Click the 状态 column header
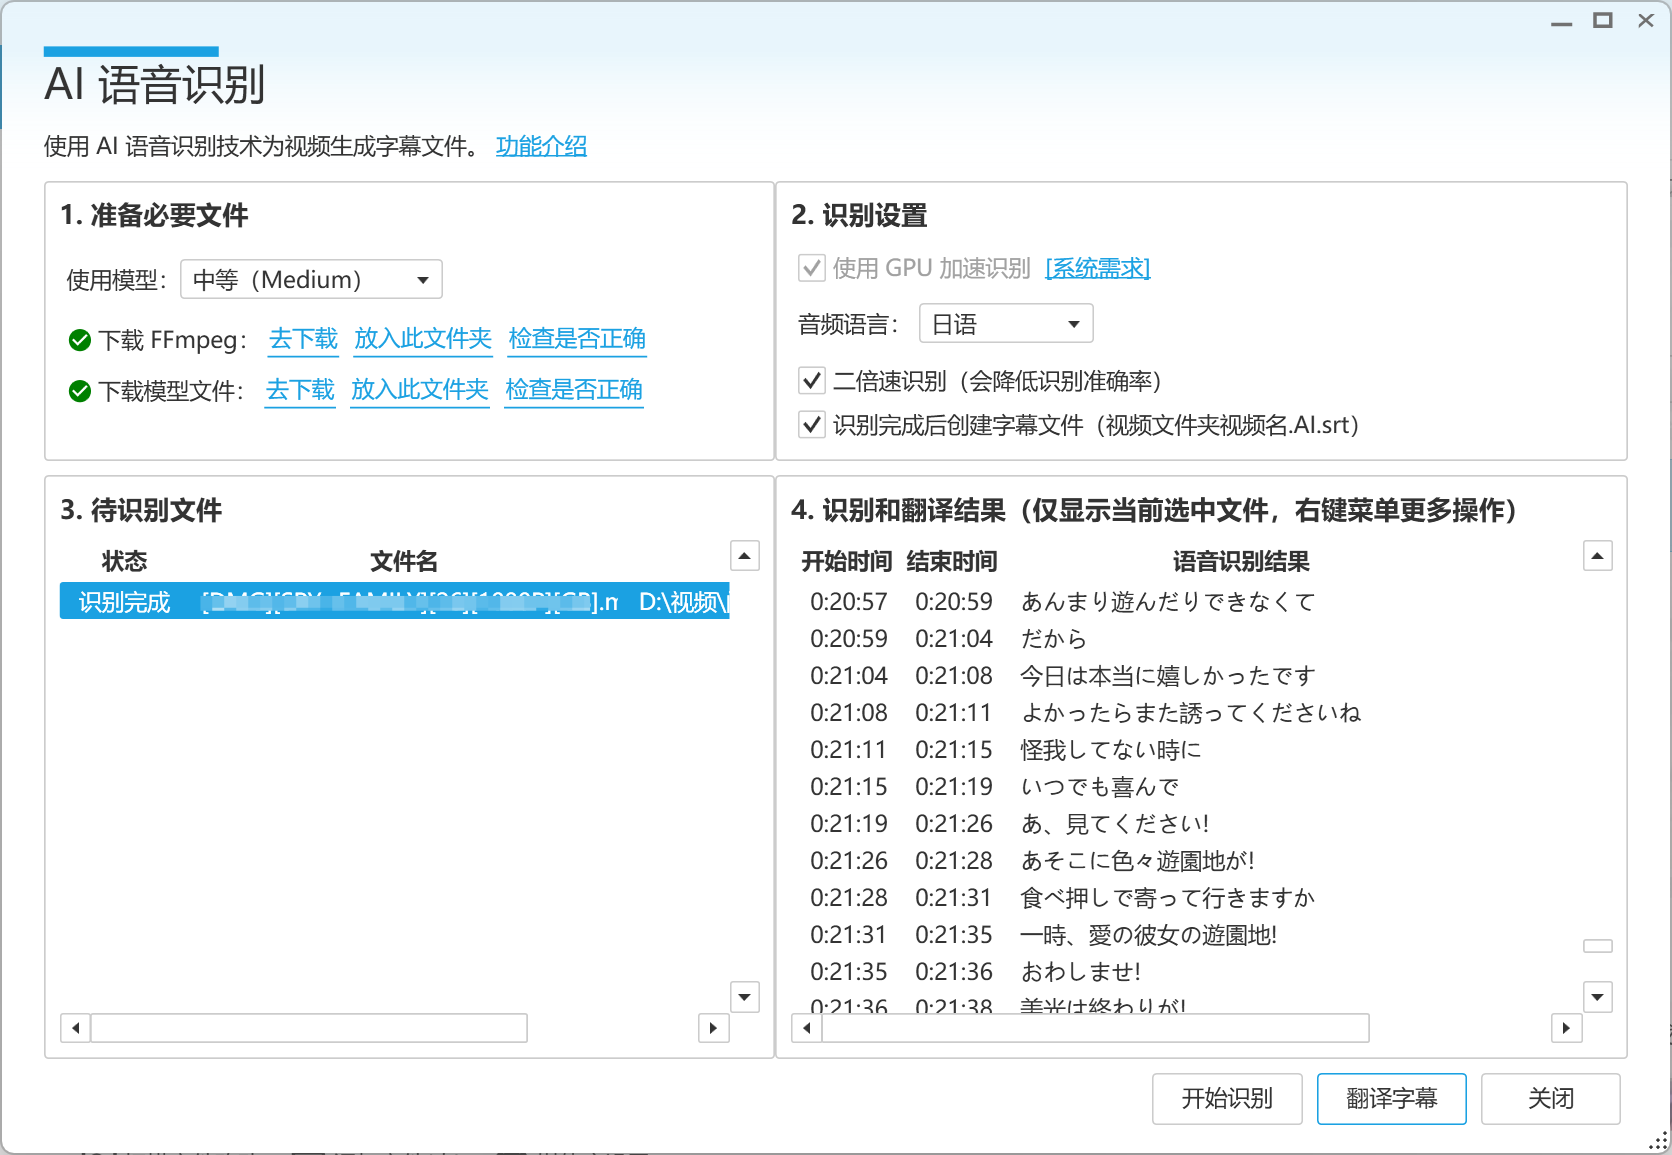This screenshot has width=1672, height=1155. coord(124,561)
